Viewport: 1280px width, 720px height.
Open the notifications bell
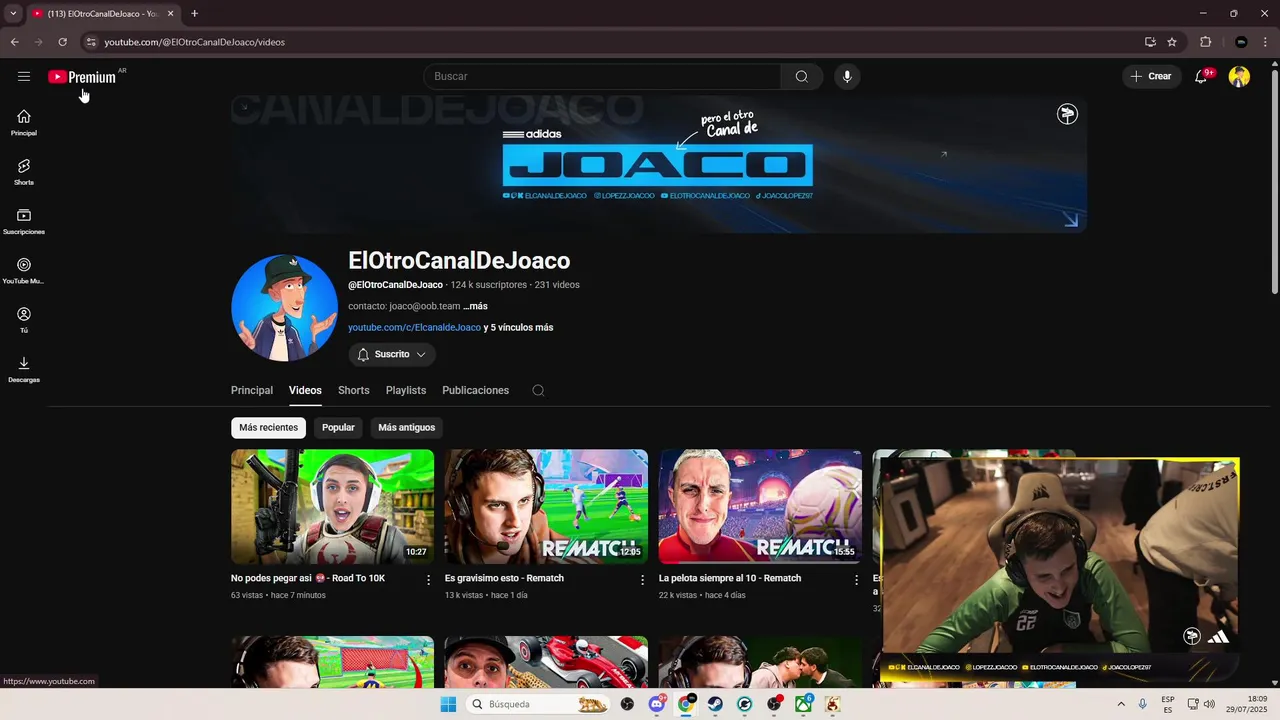tap(1201, 76)
